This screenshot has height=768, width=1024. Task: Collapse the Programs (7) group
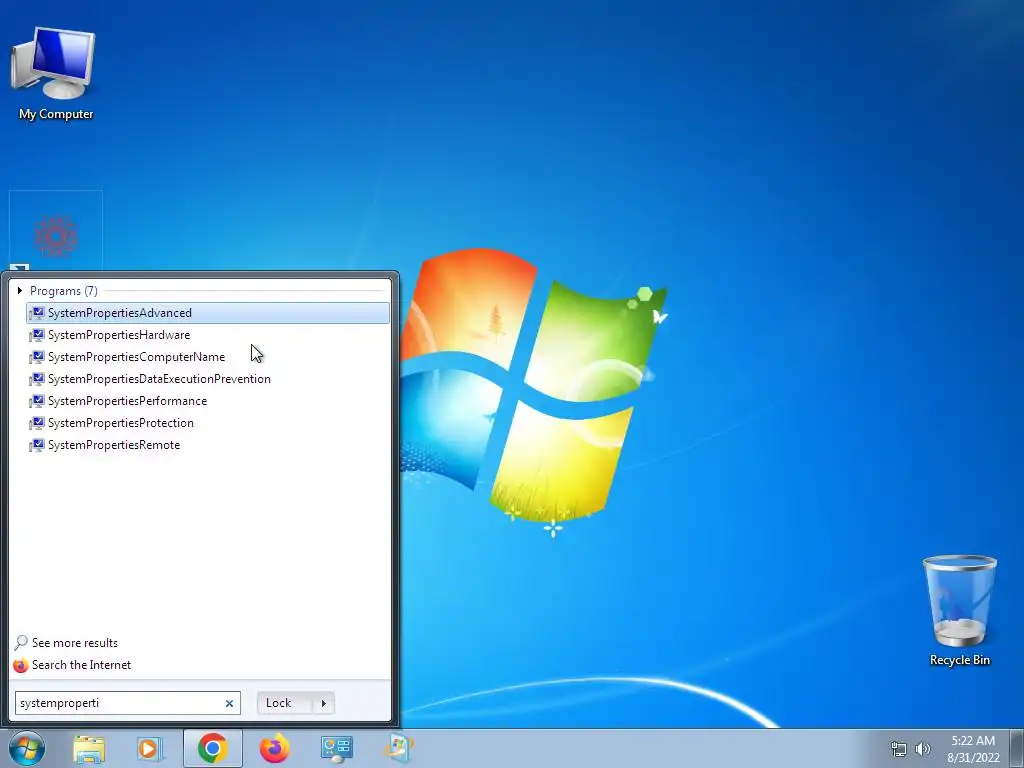pyautogui.click(x=20, y=291)
